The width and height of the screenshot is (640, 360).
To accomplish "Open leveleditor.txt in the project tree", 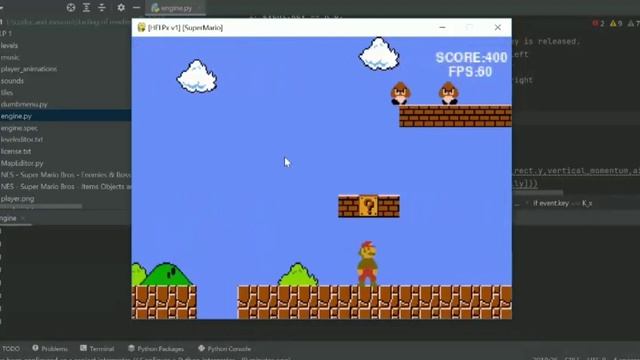I will 21,140.
